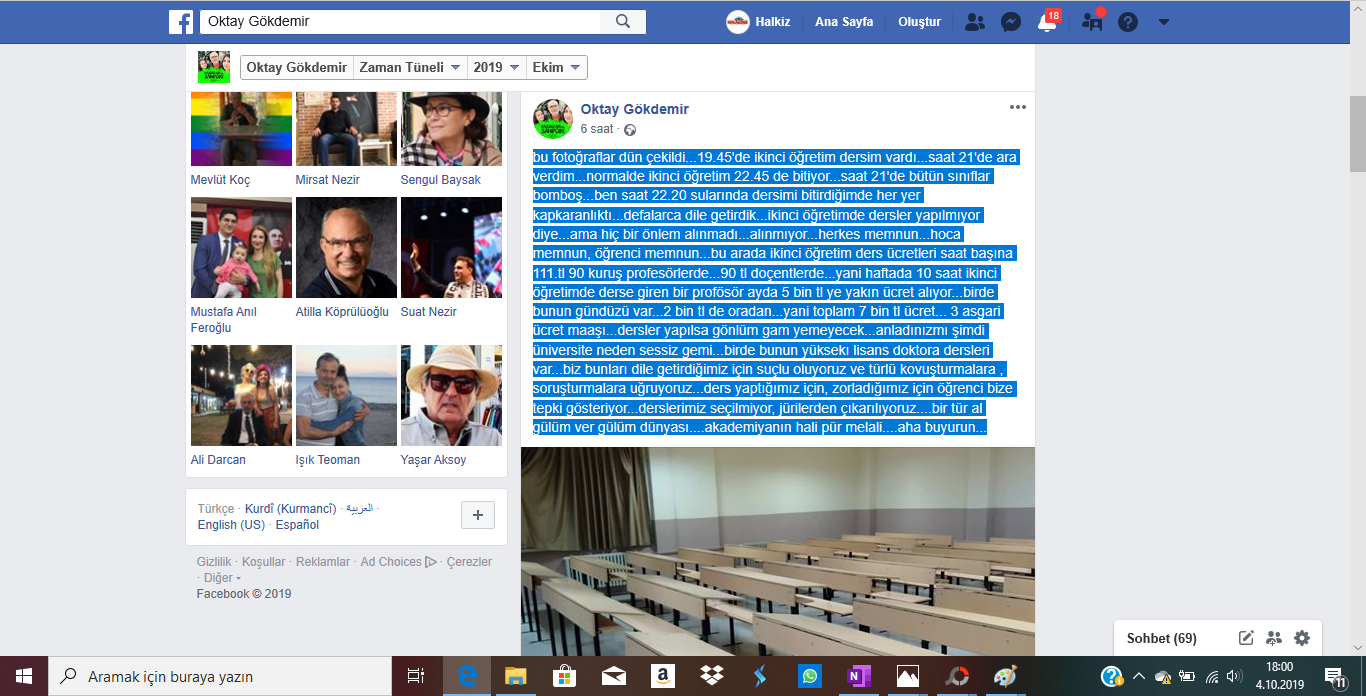Open the post options three-dot menu

(1017, 108)
